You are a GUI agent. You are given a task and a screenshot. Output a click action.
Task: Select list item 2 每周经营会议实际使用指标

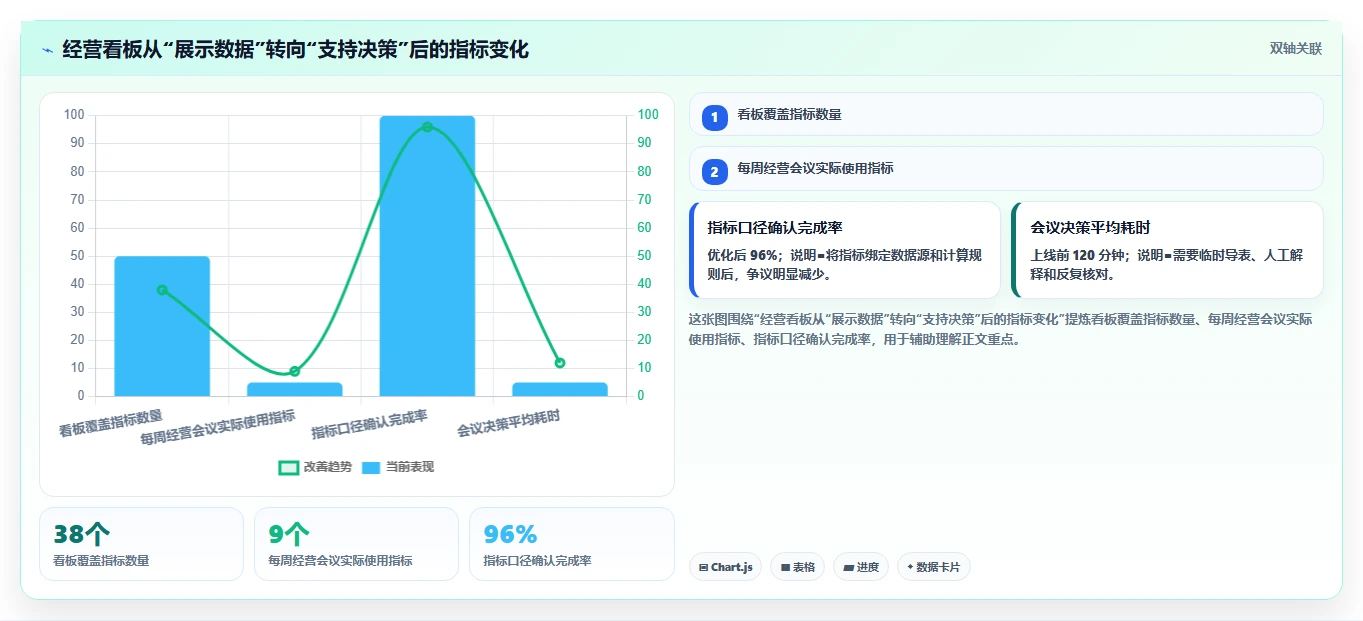click(1006, 169)
